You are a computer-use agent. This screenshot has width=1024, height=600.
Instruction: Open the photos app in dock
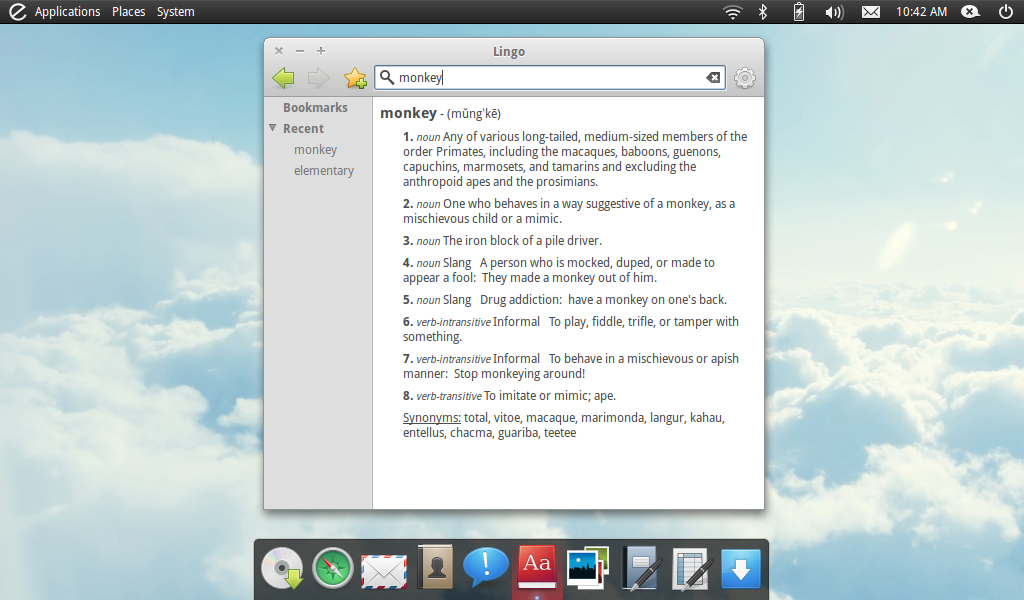click(588, 569)
